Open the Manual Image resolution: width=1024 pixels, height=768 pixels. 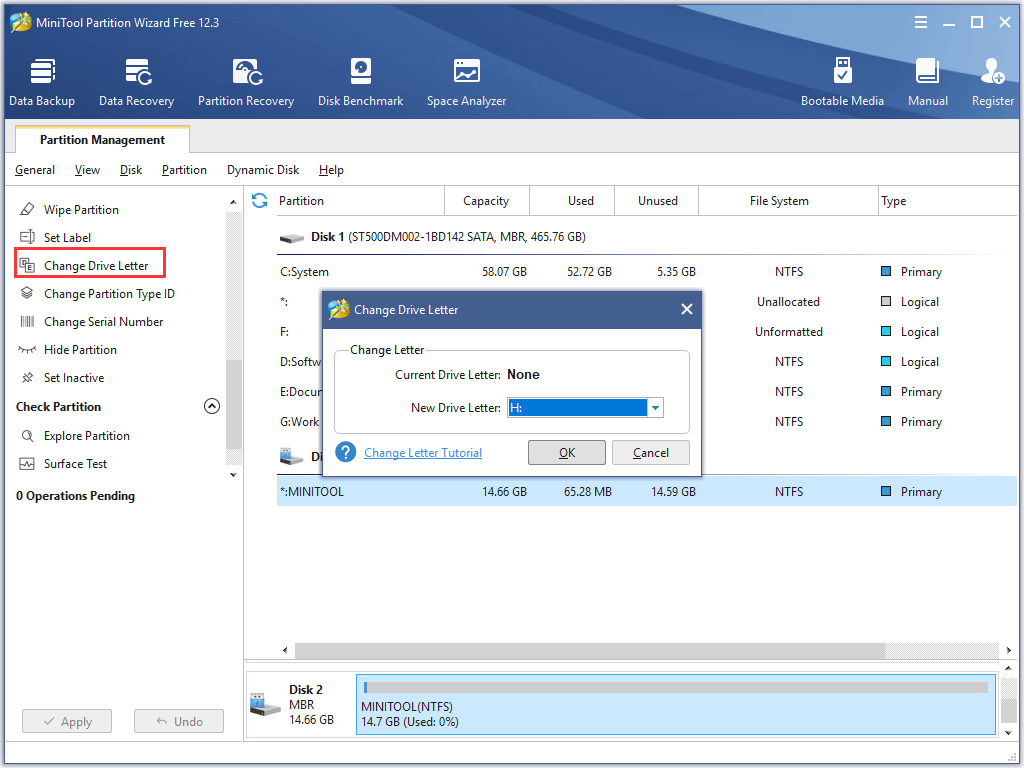point(927,82)
